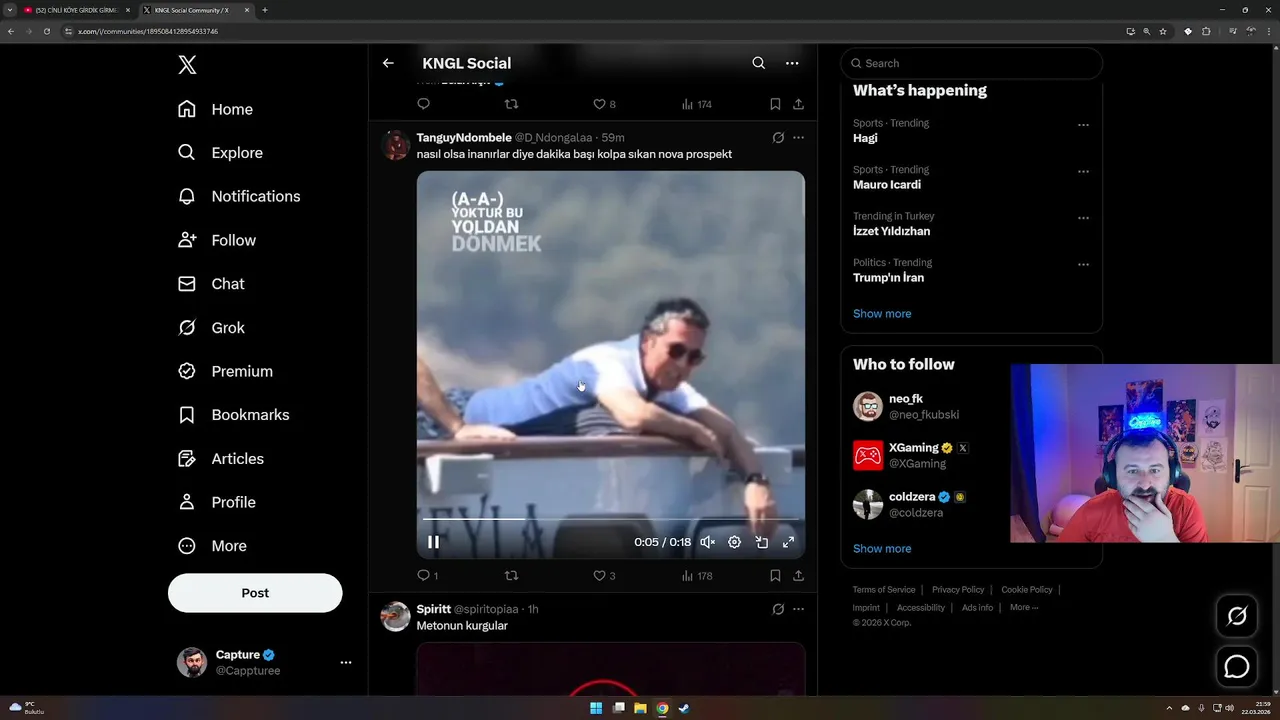
Task: Enter video fullscreen mode
Action: point(788,542)
